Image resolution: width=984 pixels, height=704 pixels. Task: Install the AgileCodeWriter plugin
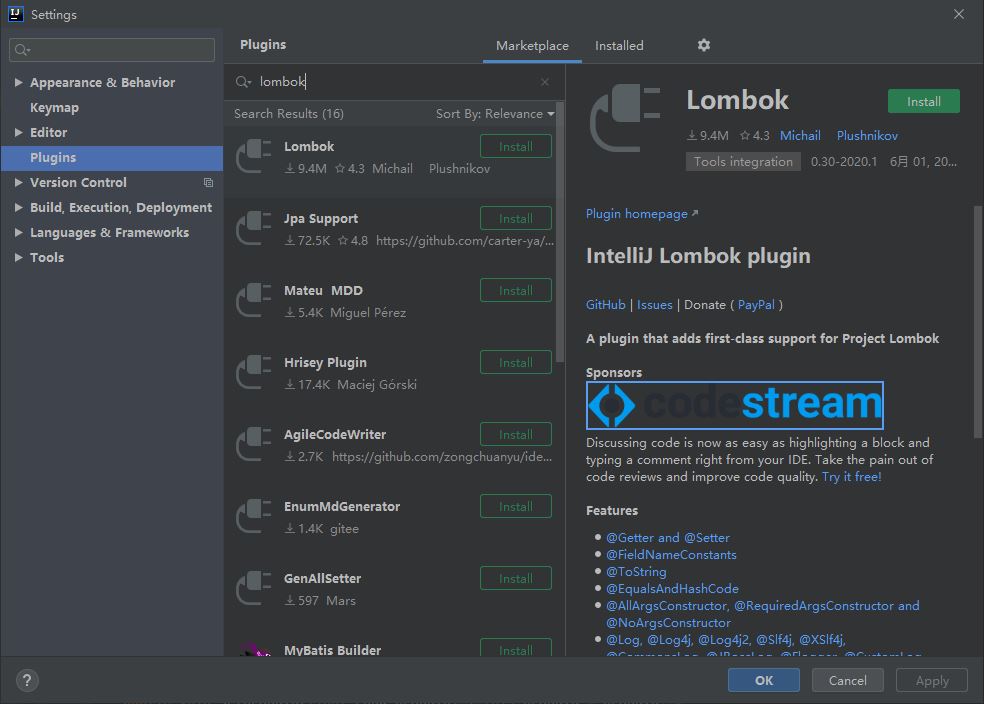pos(516,434)
